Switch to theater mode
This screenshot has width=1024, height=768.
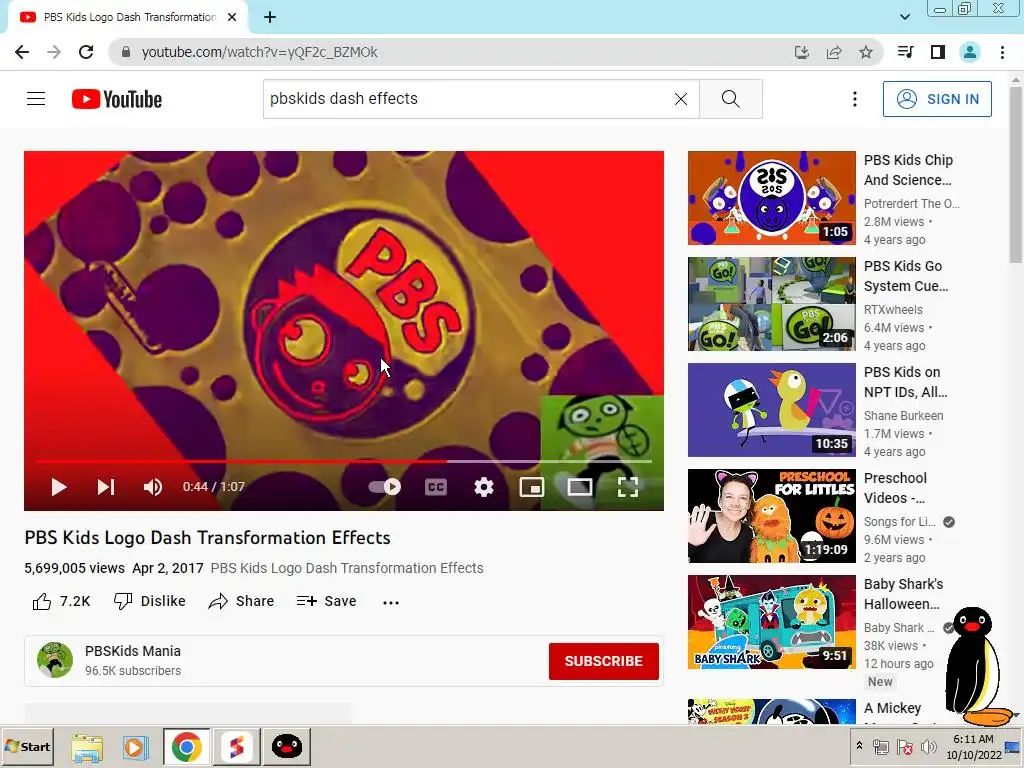coord(579,487)
